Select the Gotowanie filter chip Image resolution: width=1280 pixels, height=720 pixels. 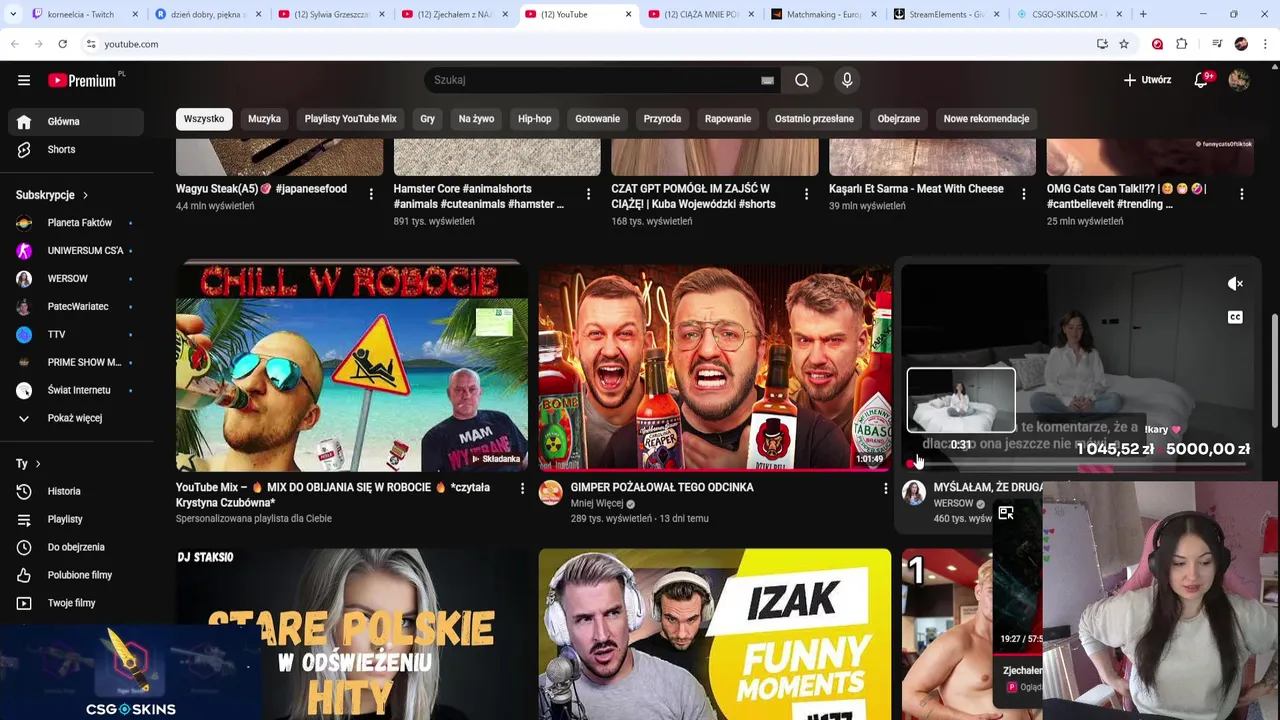(x=597, y=119)
